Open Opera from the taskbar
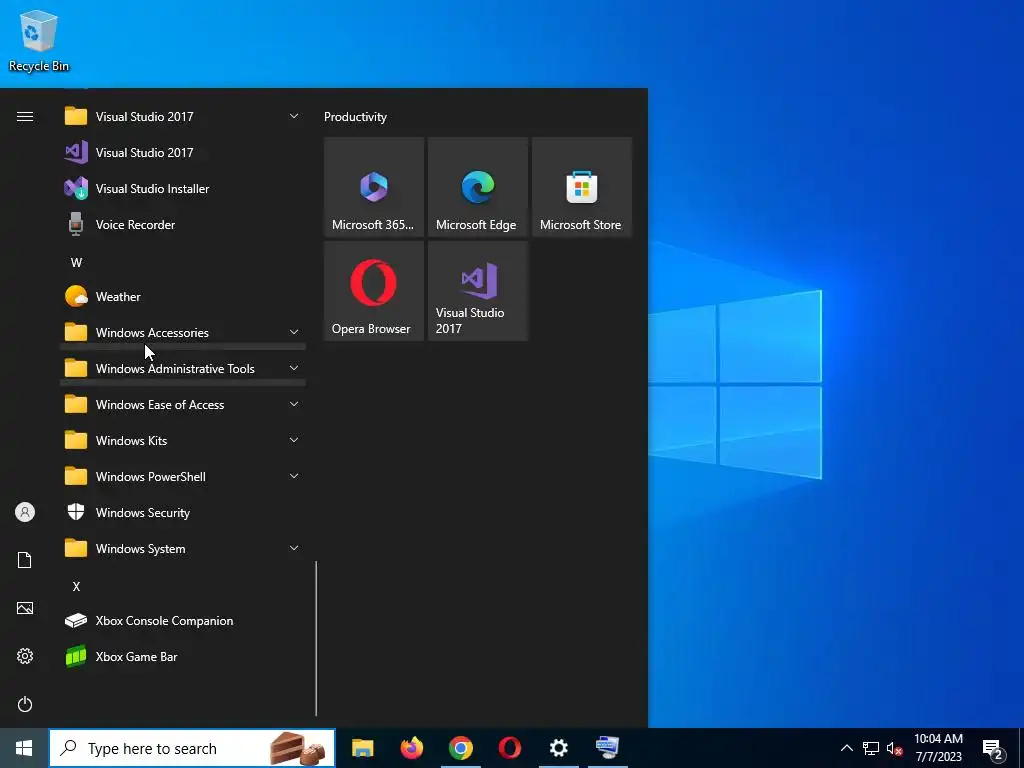Image resolution: width=1024 pixels, height=768 pixels. click(x=509, y=748)
